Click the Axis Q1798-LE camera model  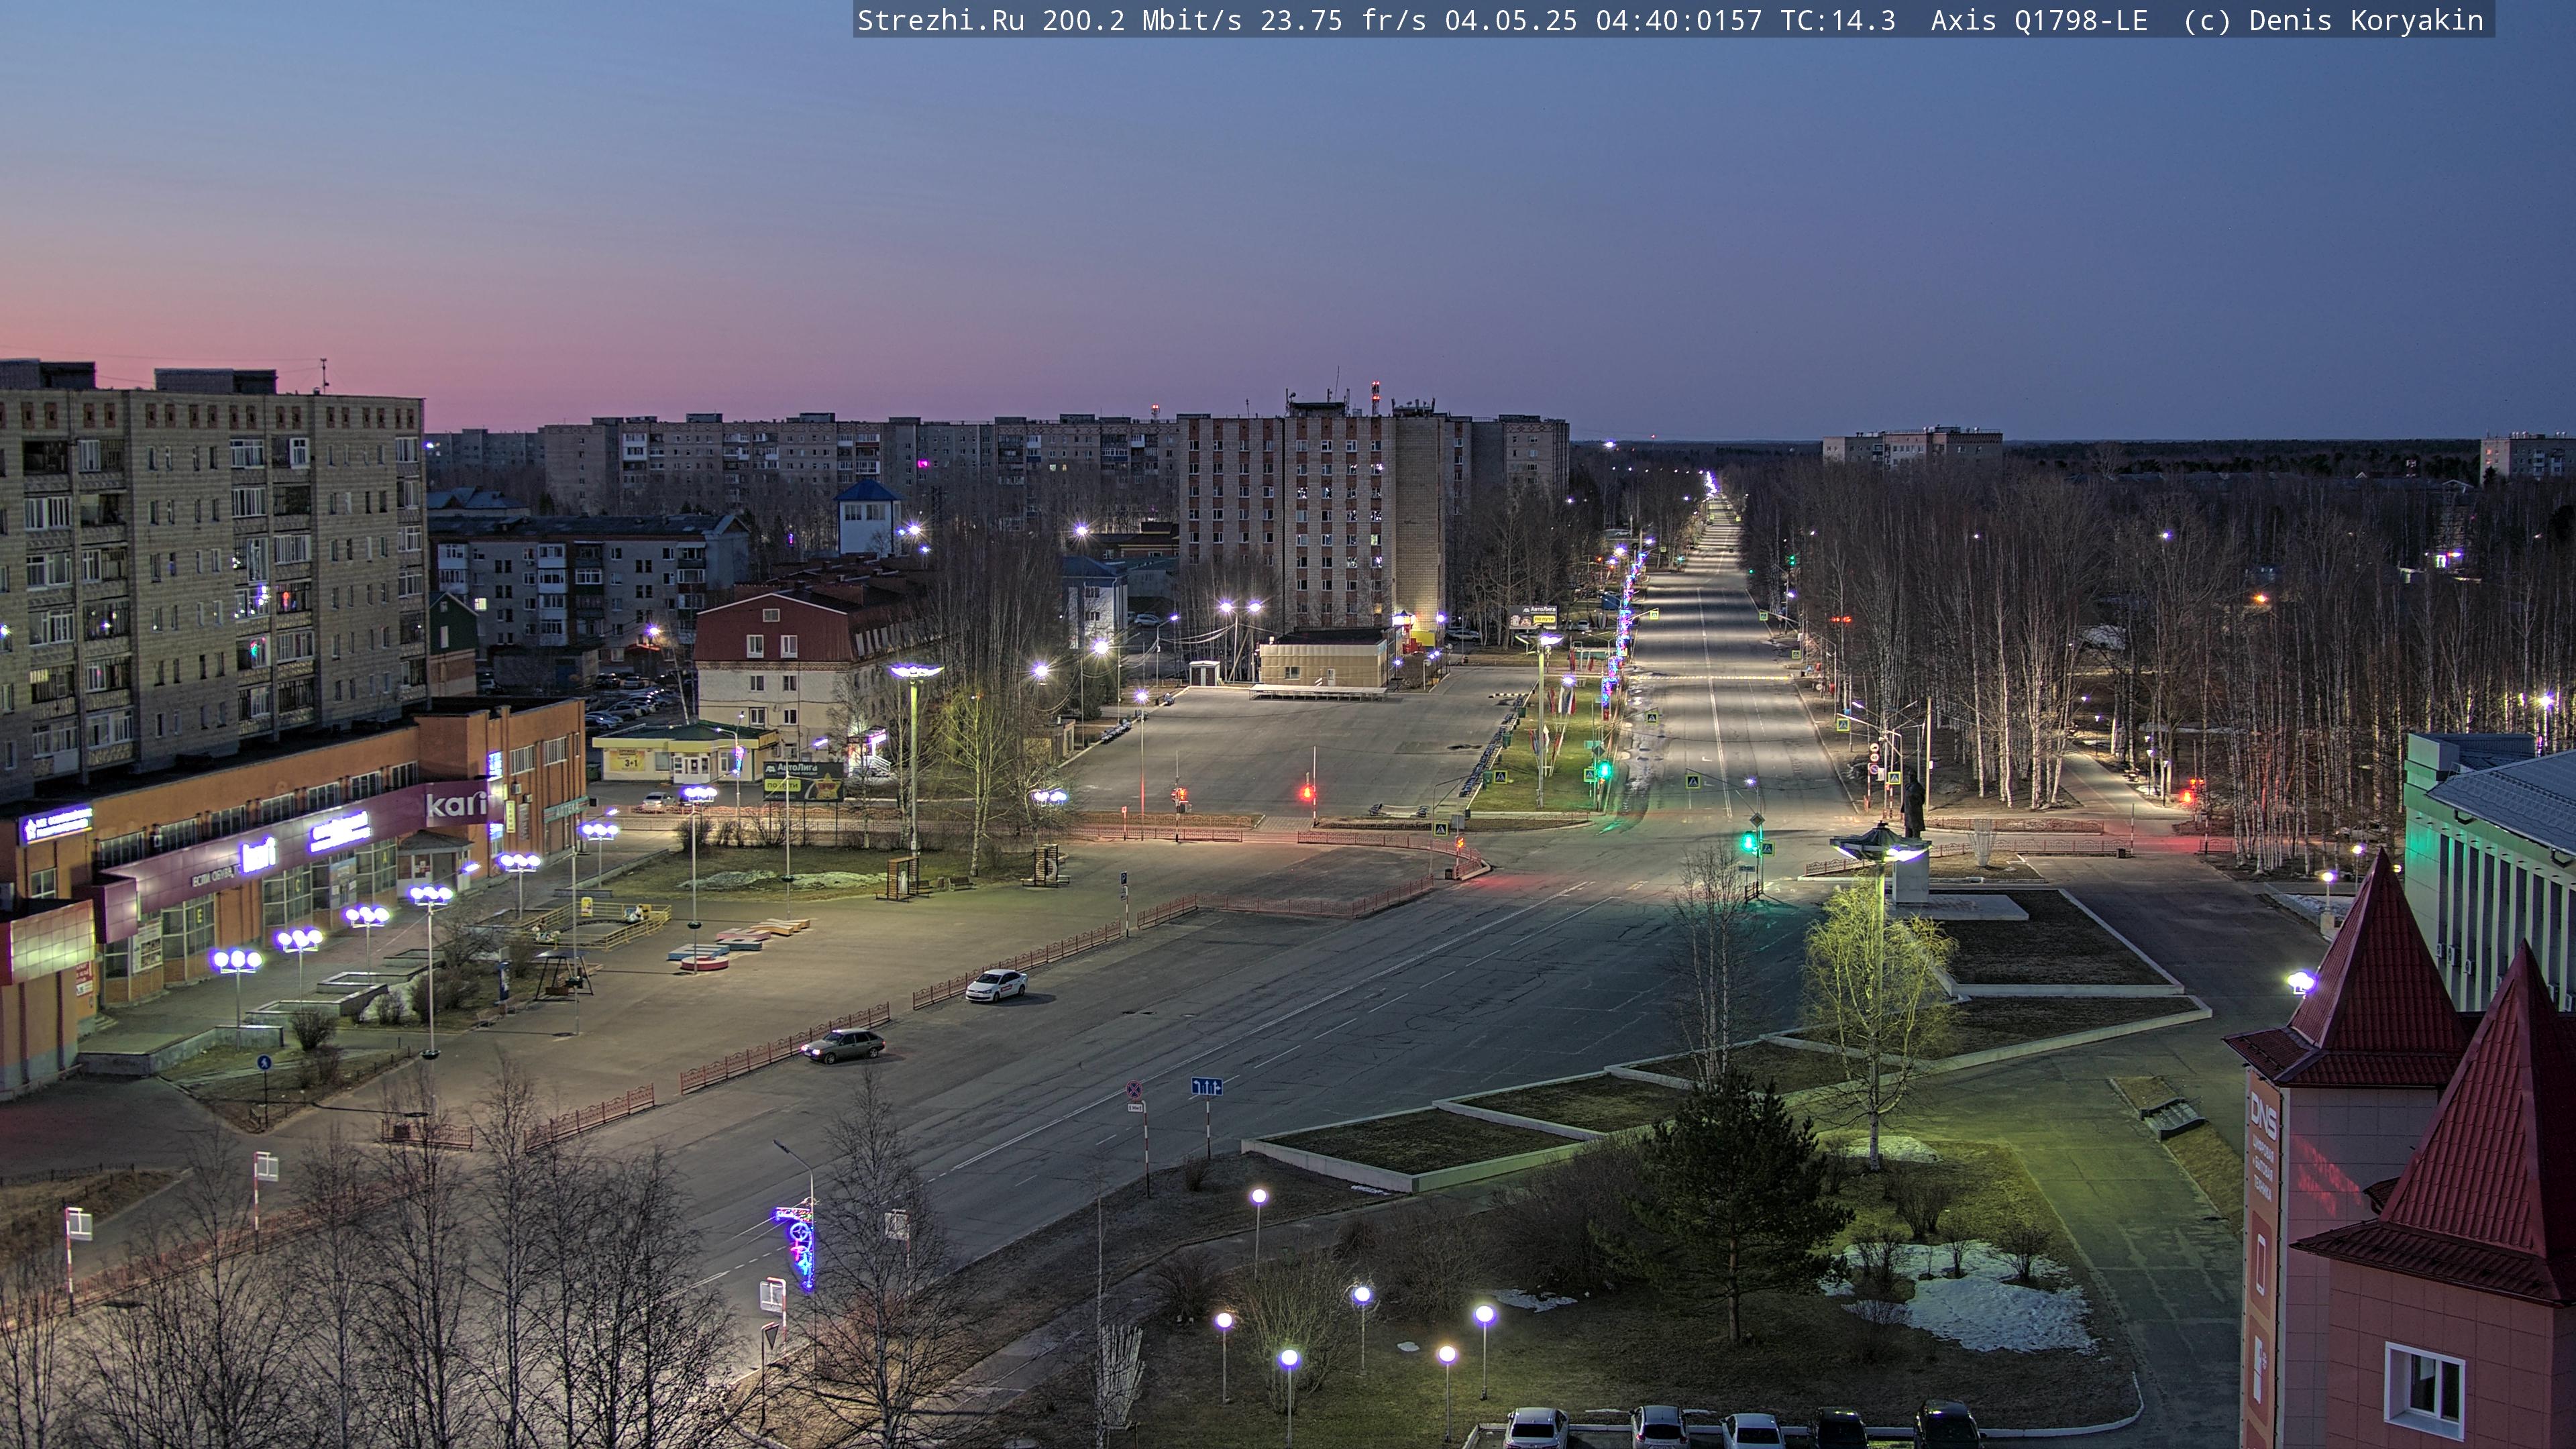coord(2039,21)
